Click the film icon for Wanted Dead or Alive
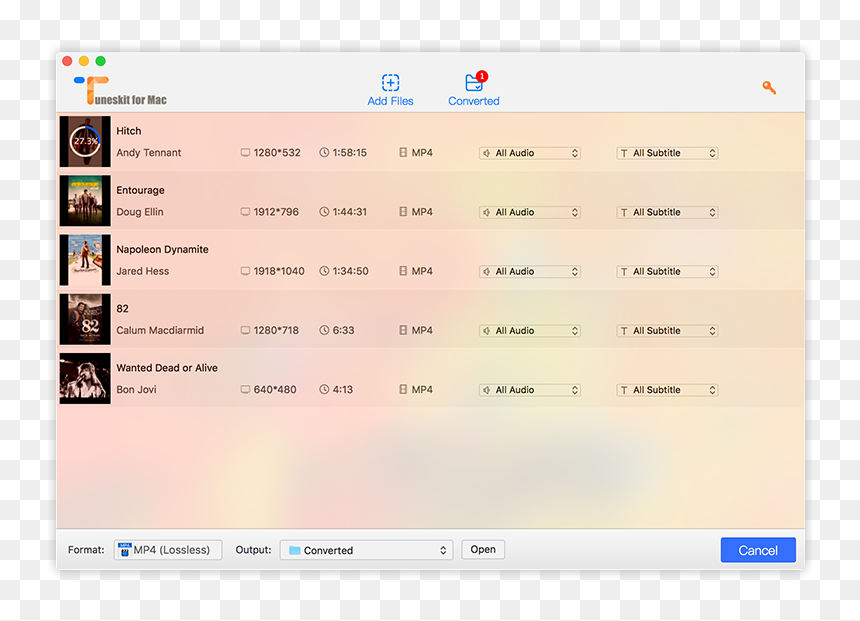The image size is (860, 621). click(x=403, y=389)
